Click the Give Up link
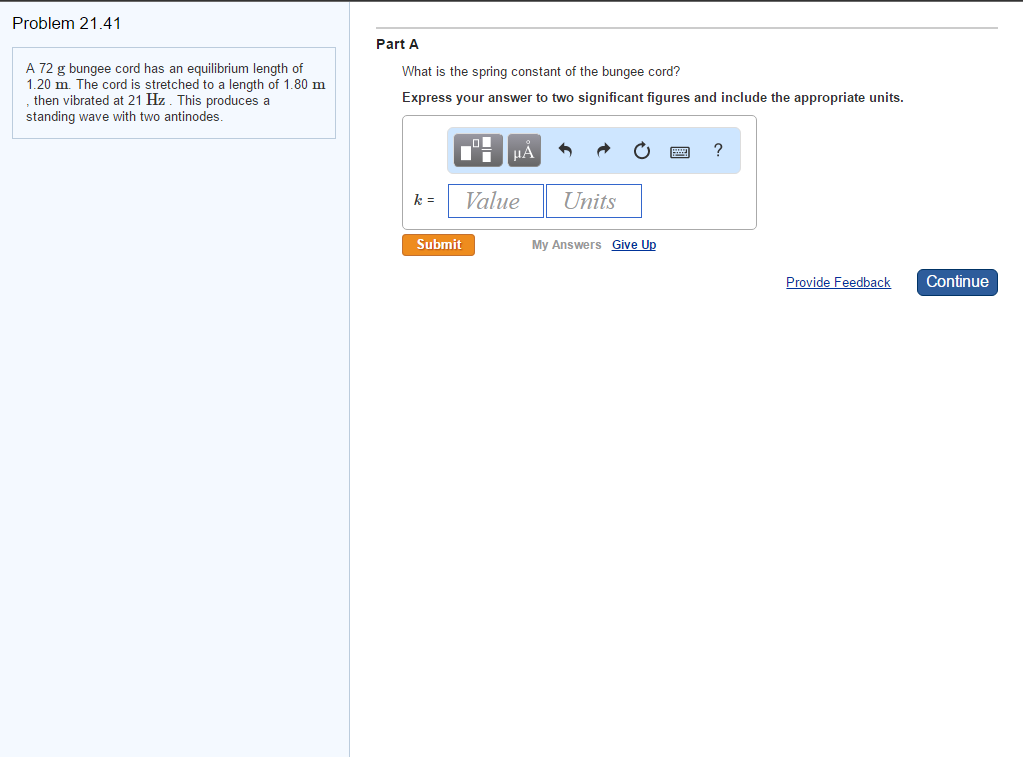This screenshot has height=757, width=1023. coord(634,245)
